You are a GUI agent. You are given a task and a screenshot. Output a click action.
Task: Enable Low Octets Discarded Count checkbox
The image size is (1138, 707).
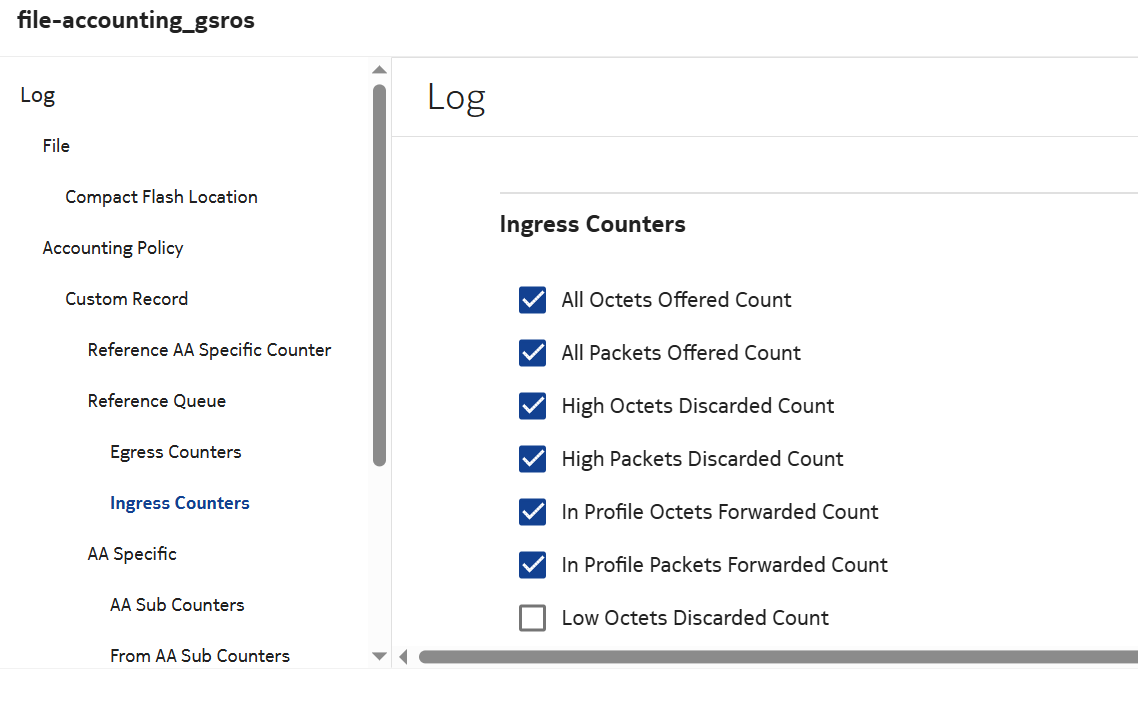[x=532, y=618]
